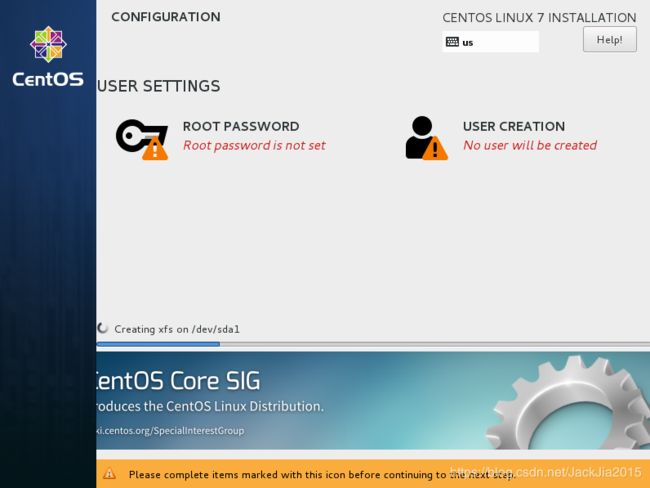Click 'CENTOS LINUX 7 INSTALLATION' title
Viewport: 650px width, 488px height.
click(x=539, y=18)
